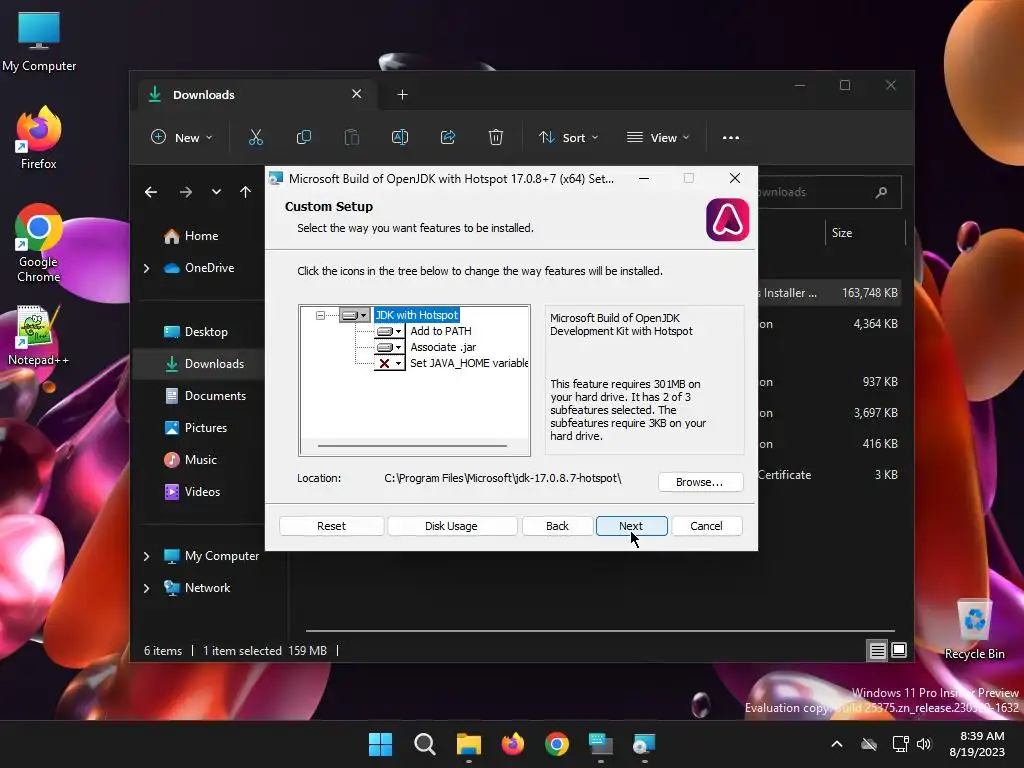
Task: Click the feature tree horizontal scrollbar
Action: [x=412, y=446]
